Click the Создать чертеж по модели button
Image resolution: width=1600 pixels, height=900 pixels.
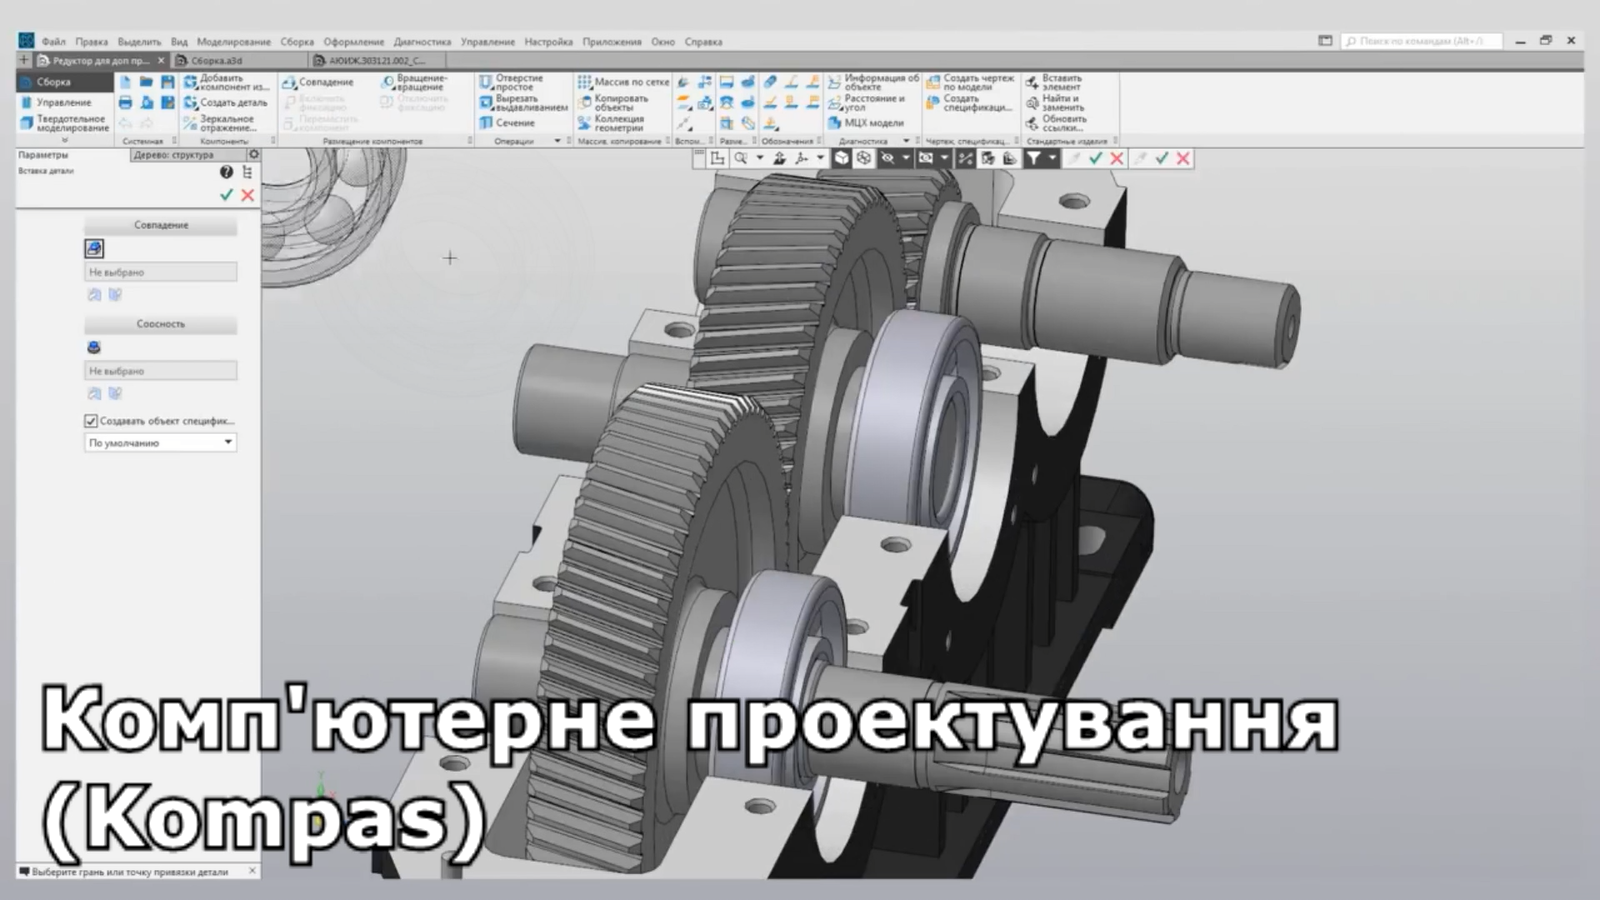971,82
